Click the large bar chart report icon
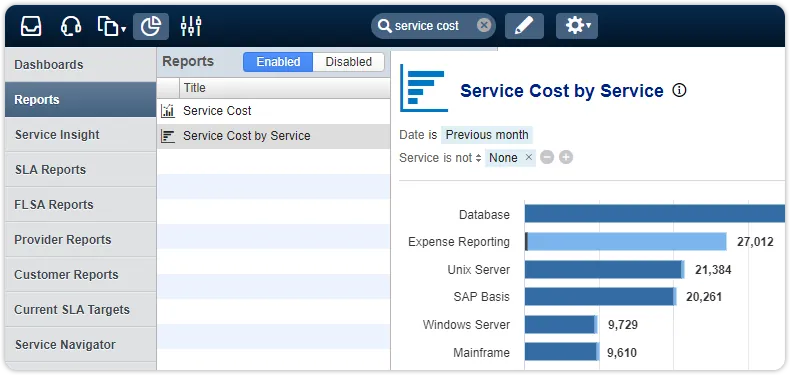 point(424,88)
